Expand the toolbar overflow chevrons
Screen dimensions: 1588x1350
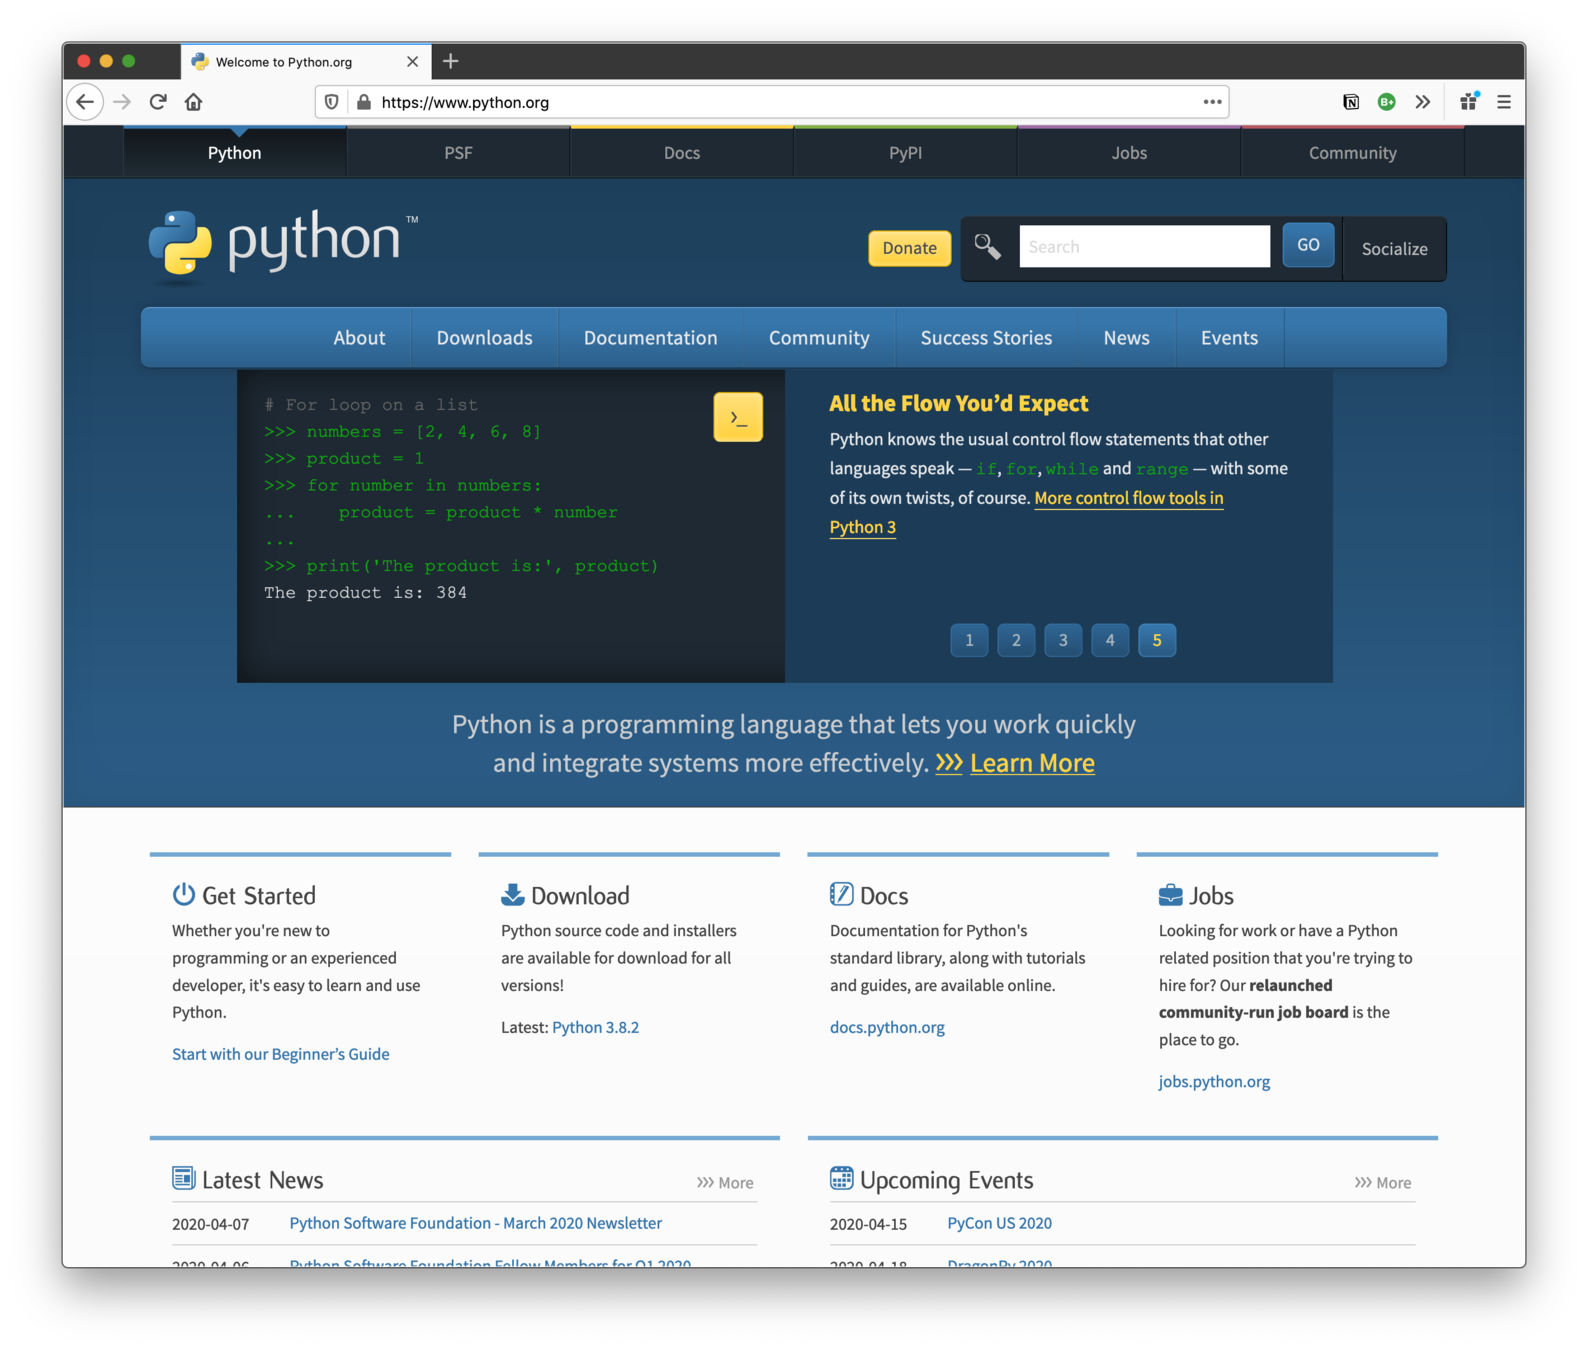[x=1423, y=102]
